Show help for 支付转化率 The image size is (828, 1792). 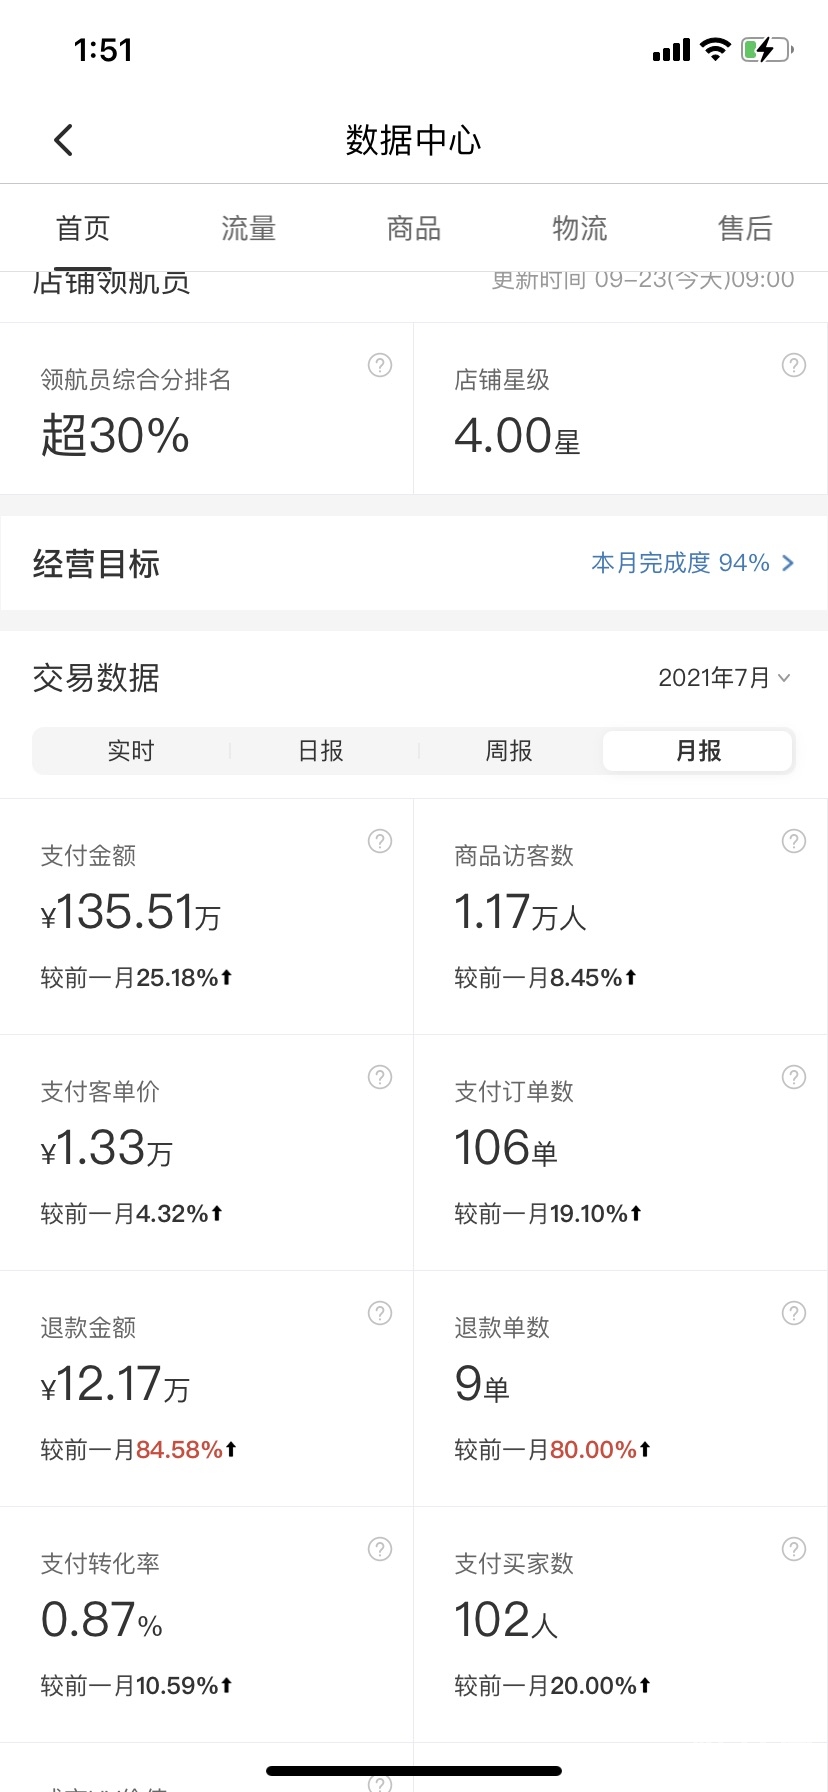(380, 1549)
